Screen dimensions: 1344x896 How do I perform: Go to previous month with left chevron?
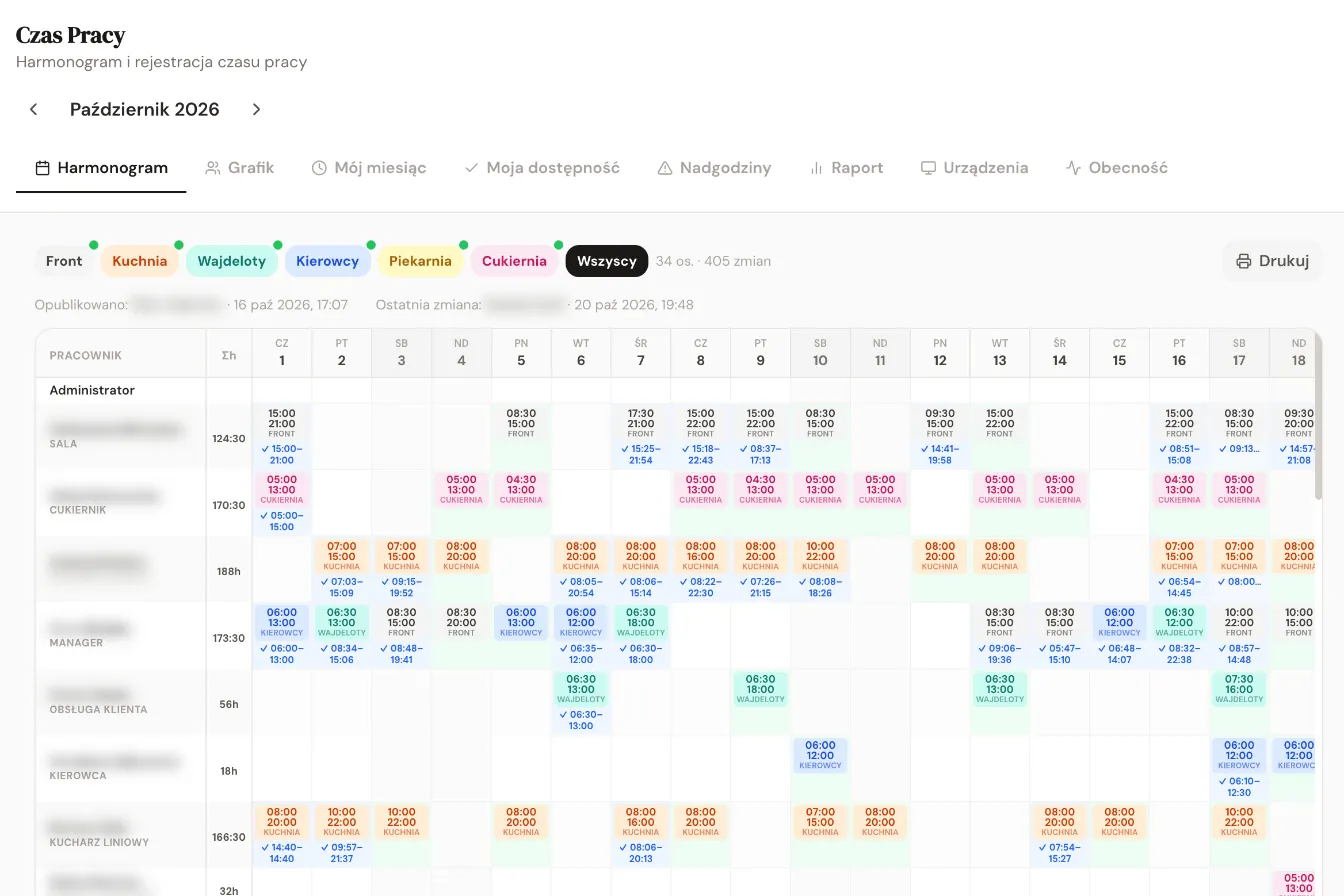pyautogui.click(x=34, y=109)
